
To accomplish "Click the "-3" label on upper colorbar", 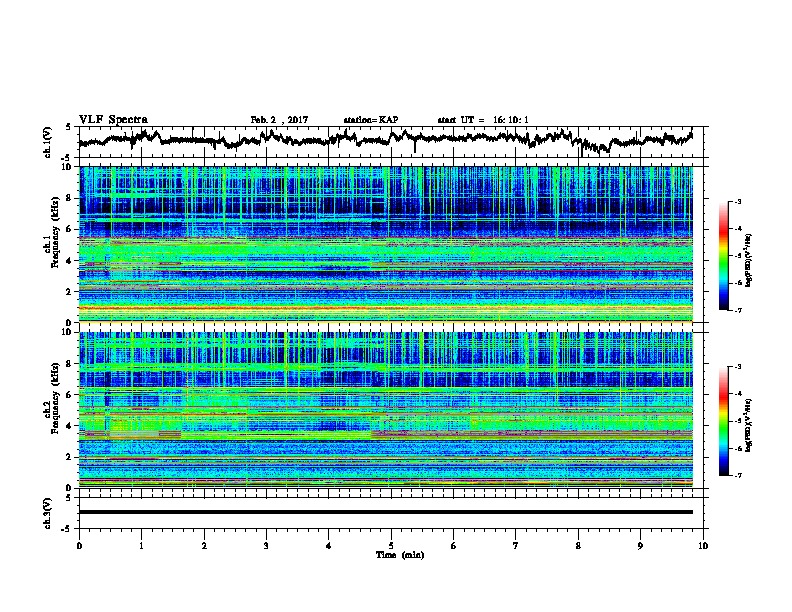I will click(737, 201).
